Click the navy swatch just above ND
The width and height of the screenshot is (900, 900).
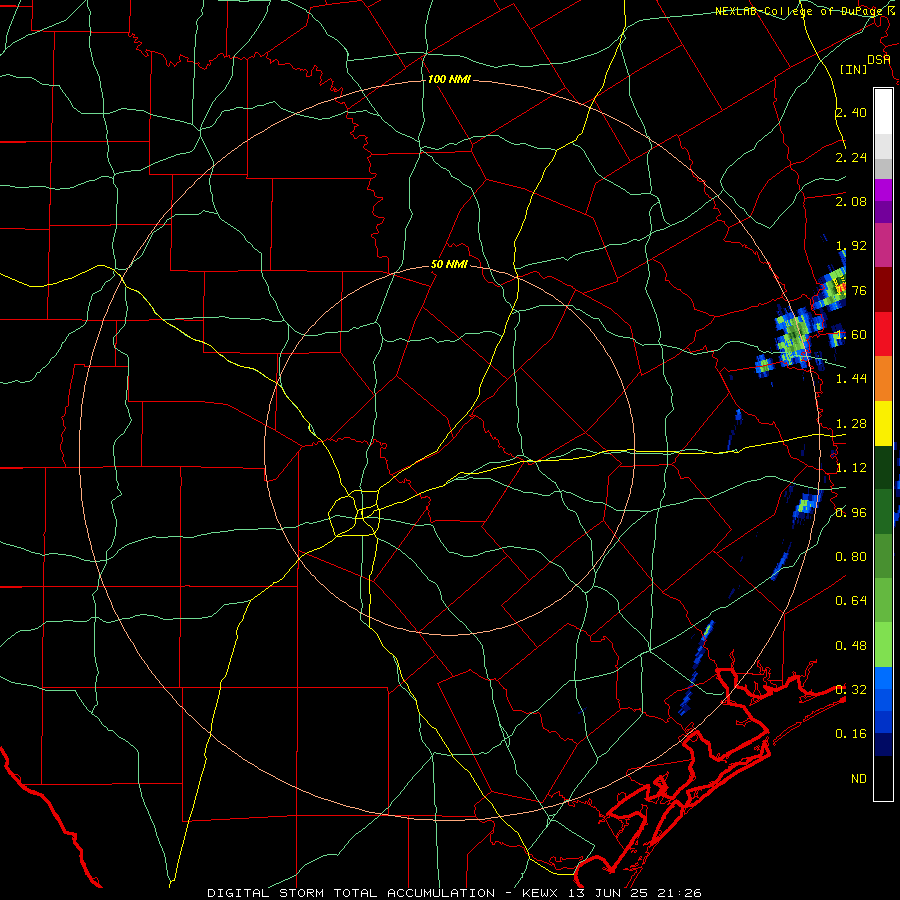[883, 744]
